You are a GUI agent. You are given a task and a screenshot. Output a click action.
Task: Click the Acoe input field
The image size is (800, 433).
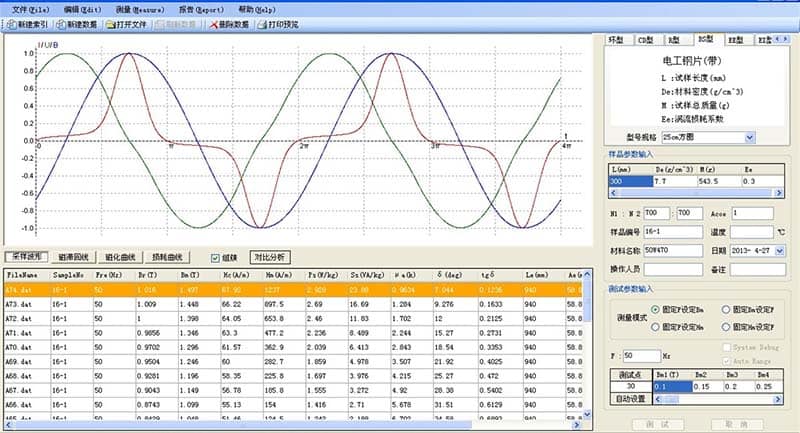coord(753,213)
